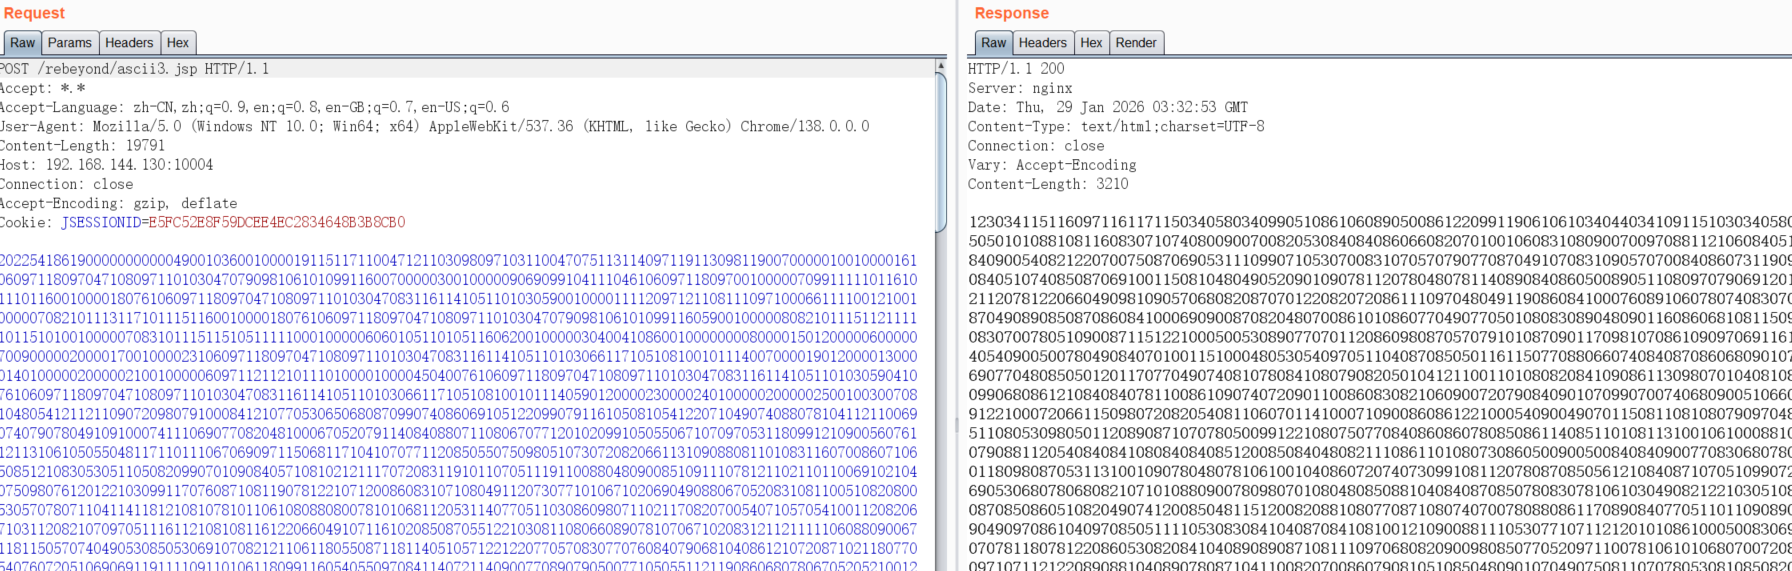Open the request Headers tab
This screenshot has height=571, width=1792.
(x=129, y=43)
